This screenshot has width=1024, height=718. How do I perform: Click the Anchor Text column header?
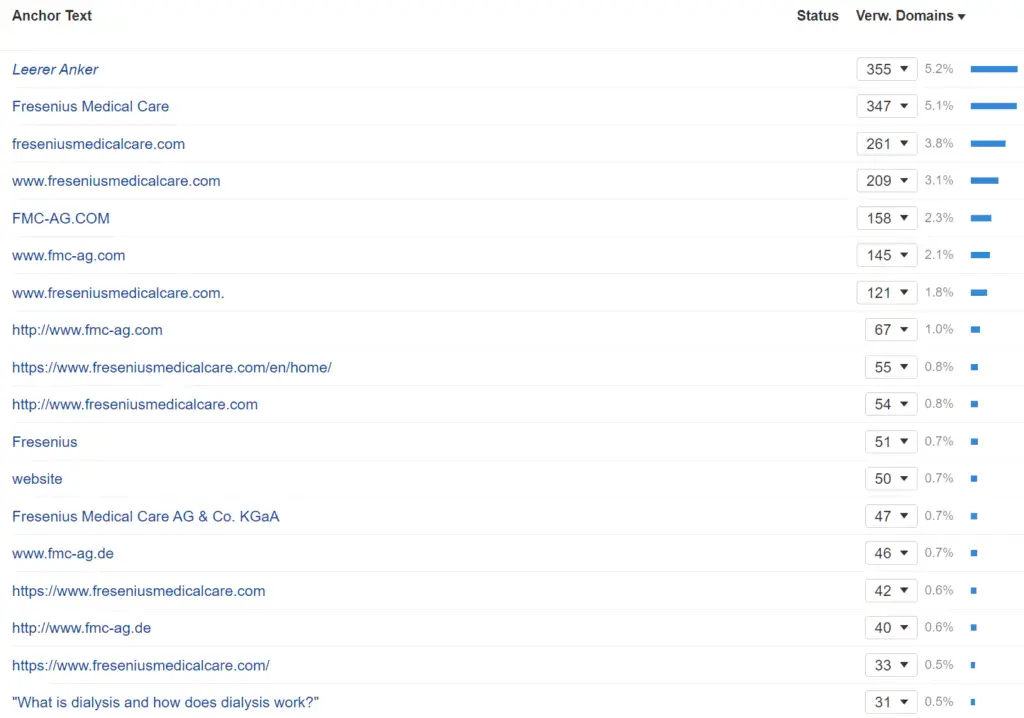[52, 16]
